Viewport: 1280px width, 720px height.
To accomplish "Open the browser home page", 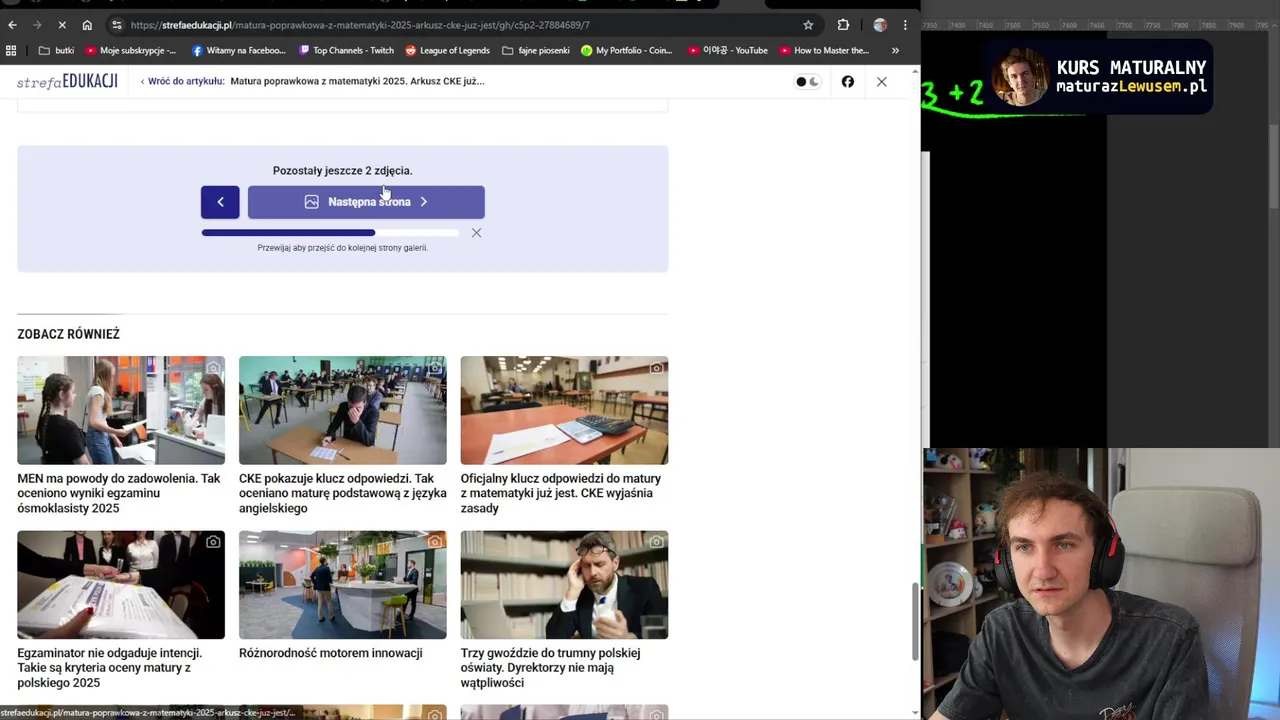I will tap(87, 25).
